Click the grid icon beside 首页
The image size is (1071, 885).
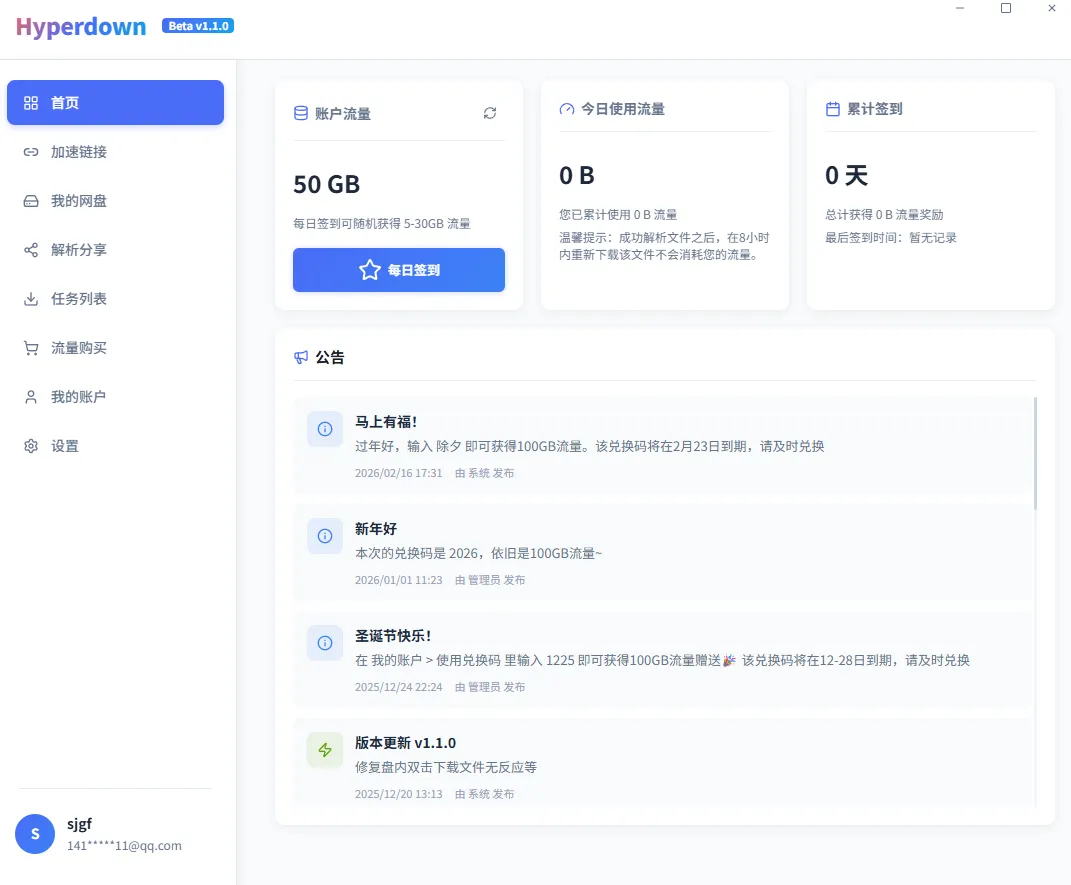31,102
